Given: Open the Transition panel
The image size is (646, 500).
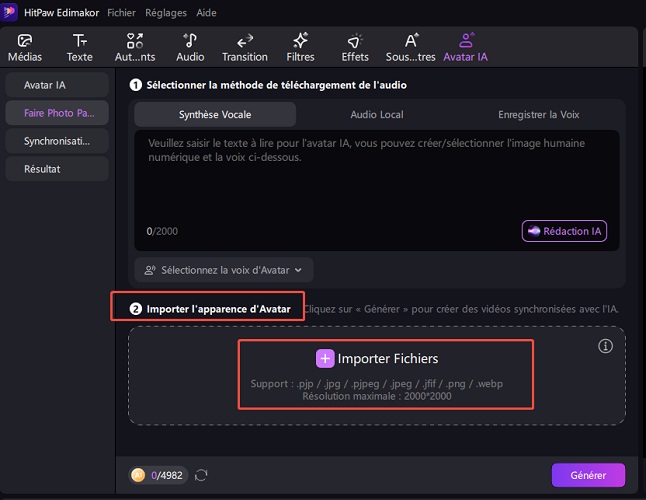Looking at the screenshot, I should click(x=245, y=48).
